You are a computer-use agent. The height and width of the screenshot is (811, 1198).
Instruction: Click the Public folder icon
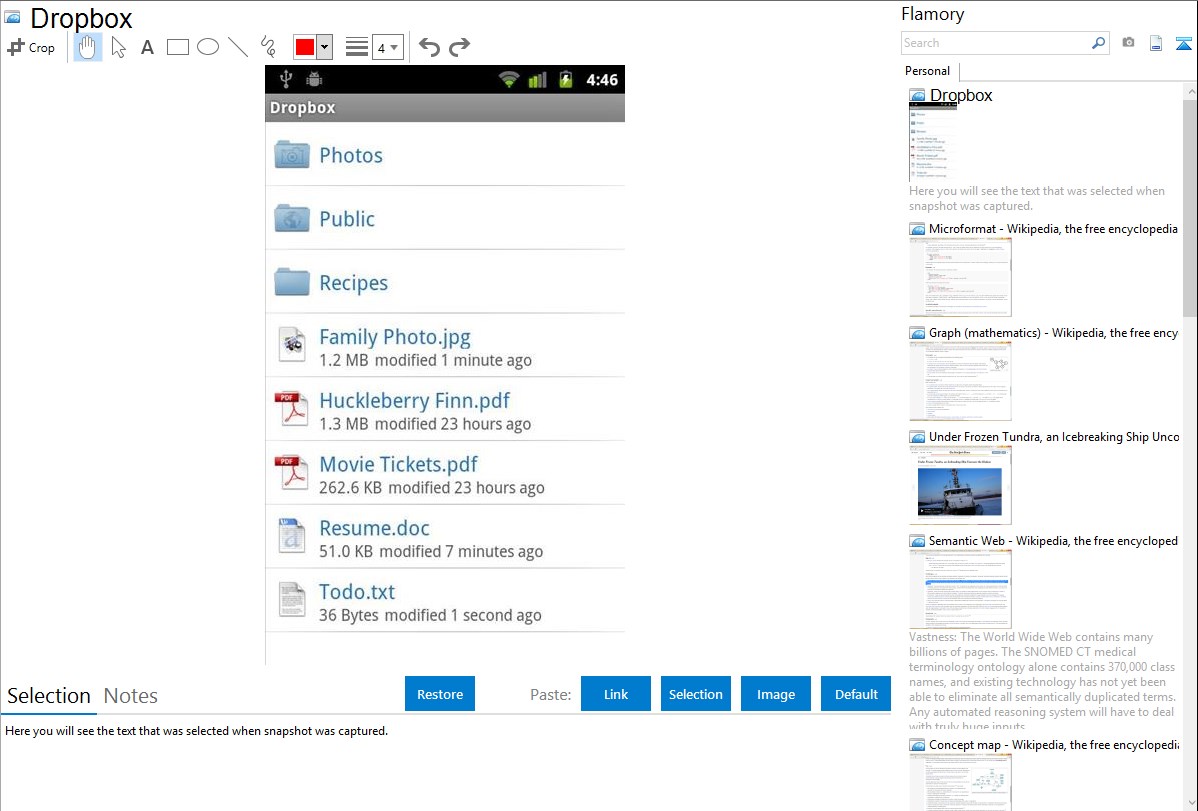[x=292, y=218]
